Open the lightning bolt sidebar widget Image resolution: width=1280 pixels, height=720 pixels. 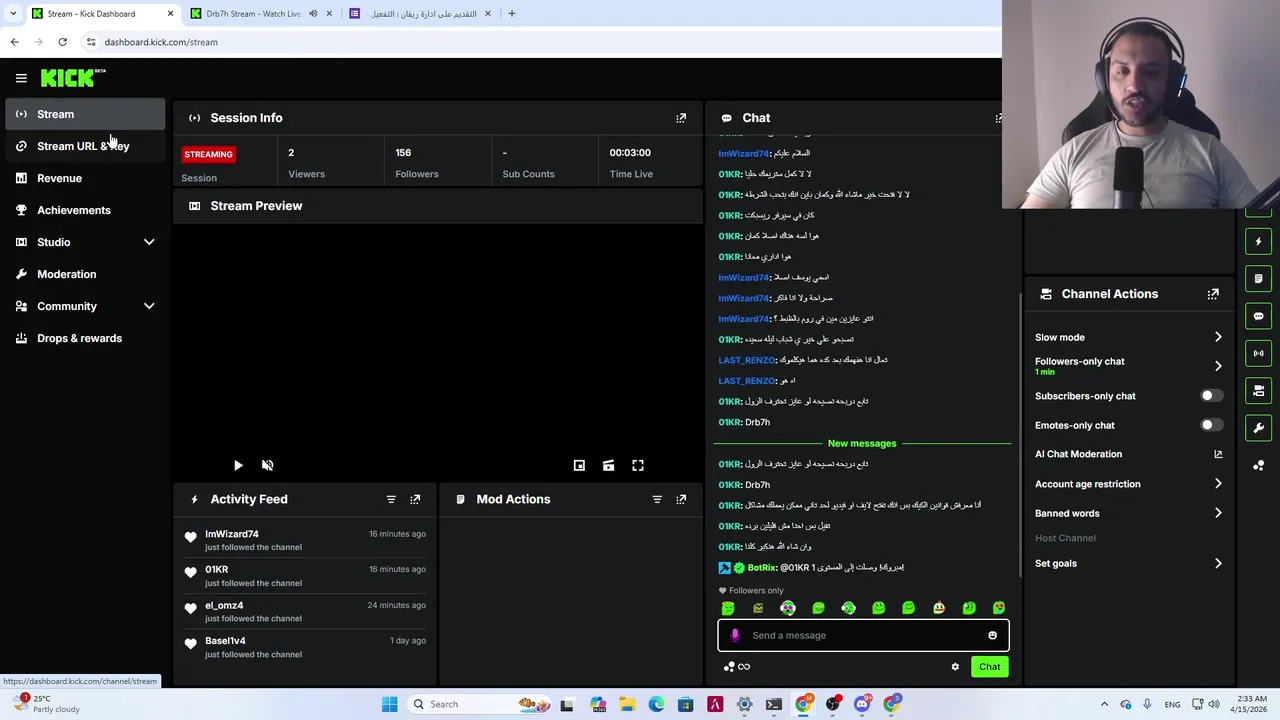(x=1259, y=241)
